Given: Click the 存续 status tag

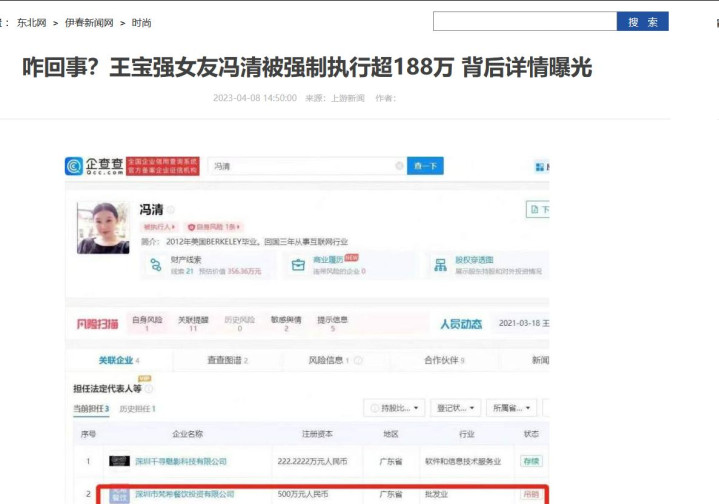Looking at the screenshot, I should (531, 461).
